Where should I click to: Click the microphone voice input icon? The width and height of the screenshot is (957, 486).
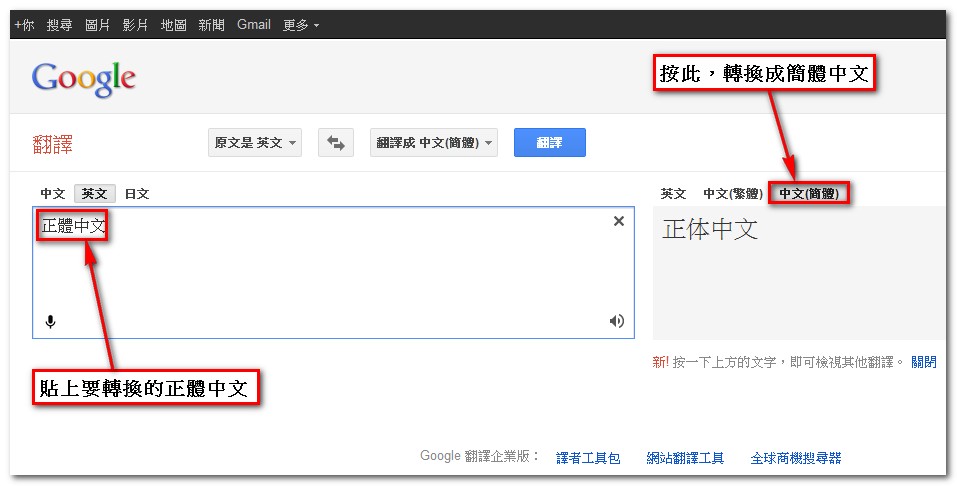point(50,321)
